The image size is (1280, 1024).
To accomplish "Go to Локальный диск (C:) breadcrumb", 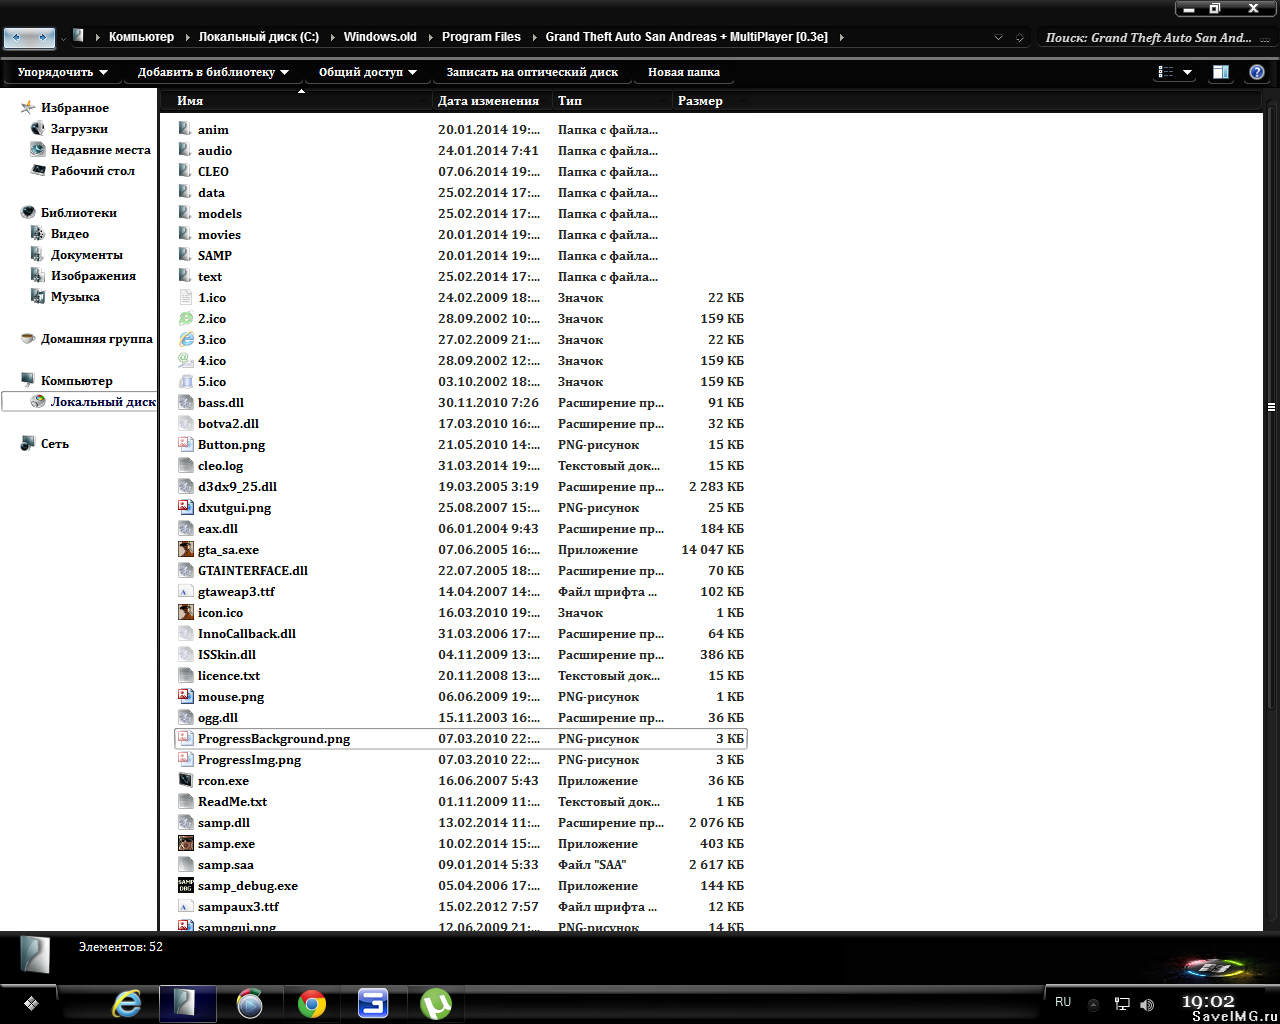I will [258, 37].
